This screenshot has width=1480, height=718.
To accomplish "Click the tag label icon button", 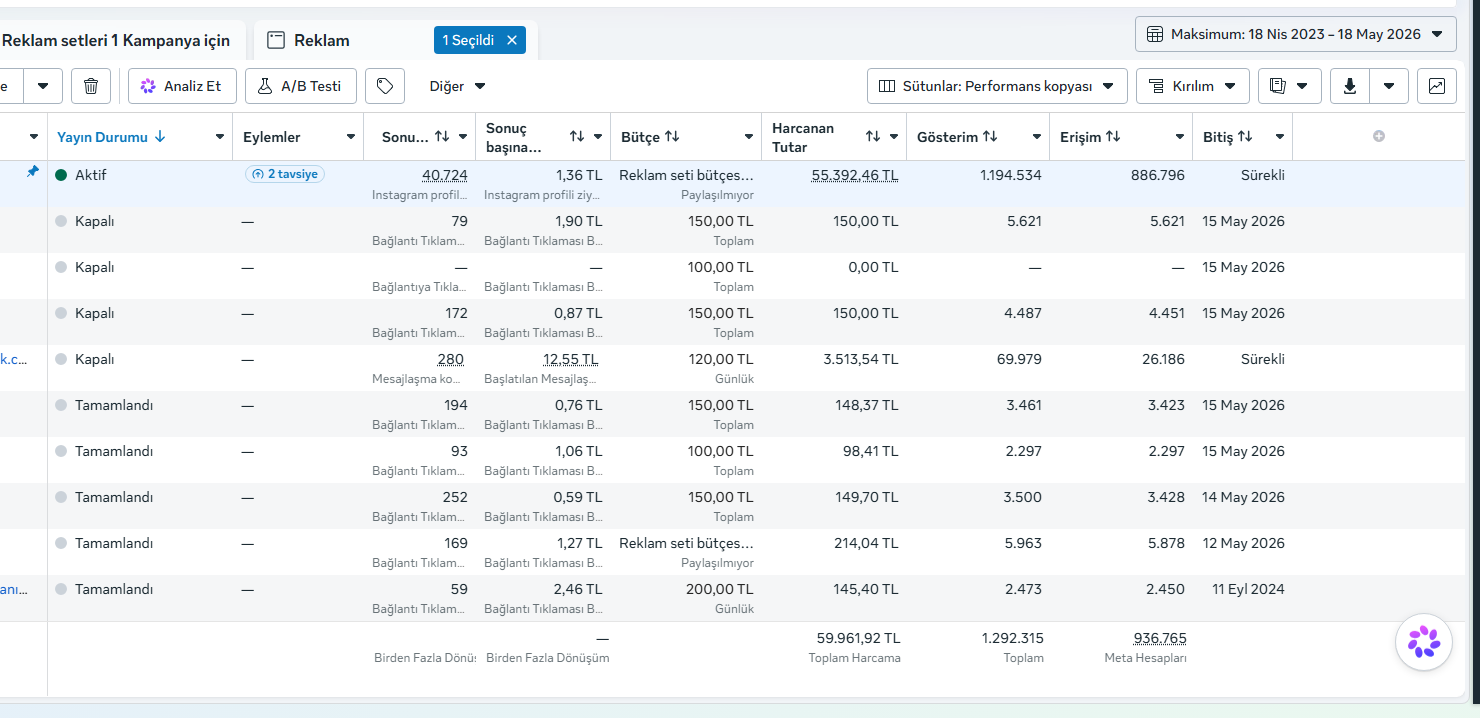I will [x=385, y=86].
